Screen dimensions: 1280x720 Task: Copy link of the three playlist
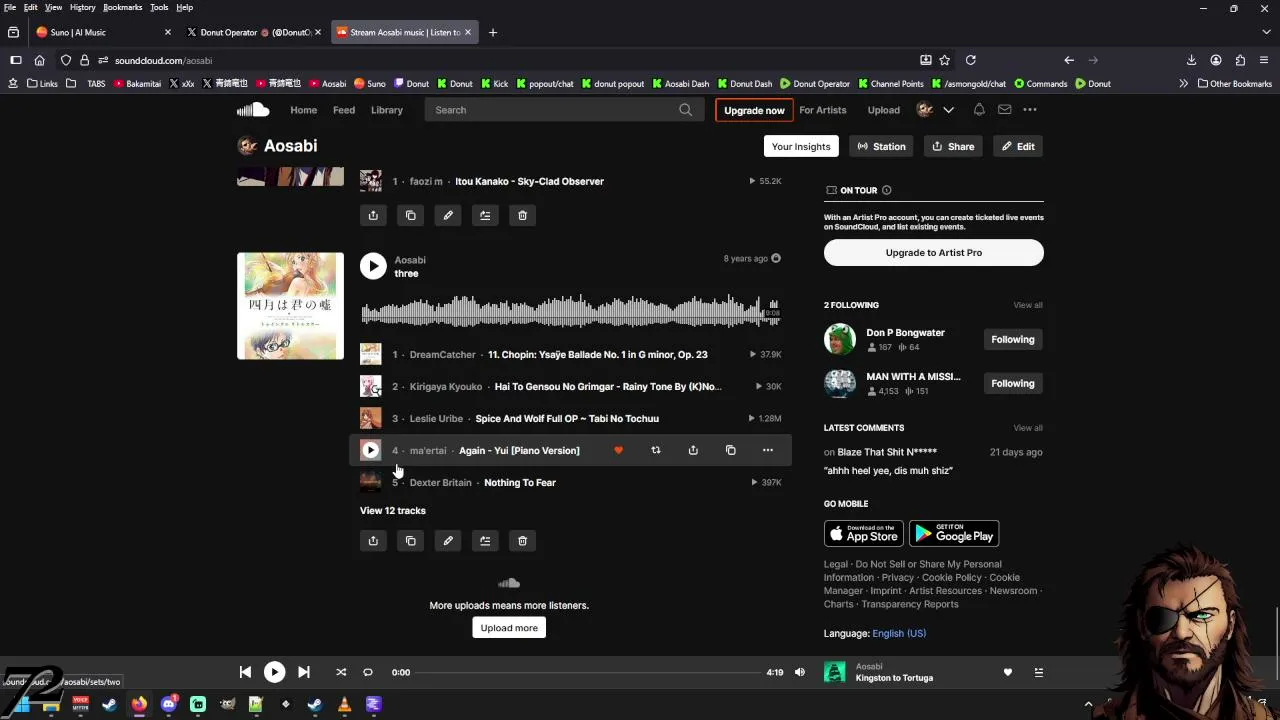(411, 541)
